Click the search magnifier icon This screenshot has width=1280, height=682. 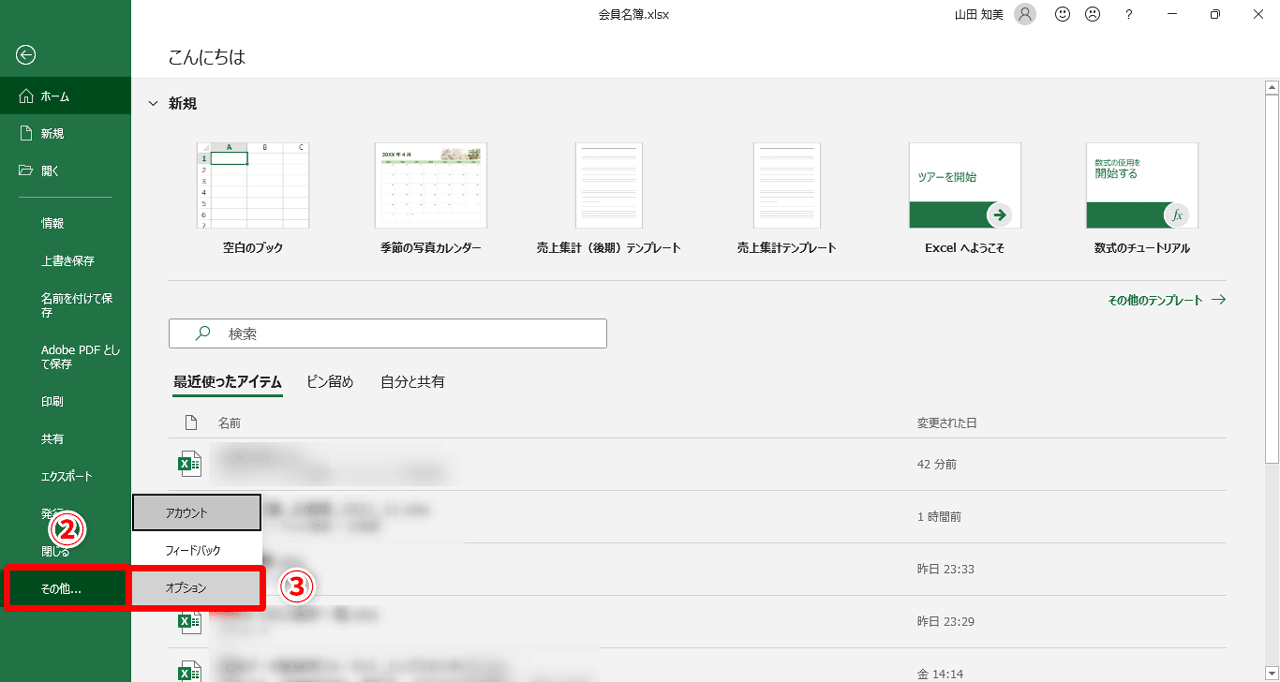[x=201, y=333]
